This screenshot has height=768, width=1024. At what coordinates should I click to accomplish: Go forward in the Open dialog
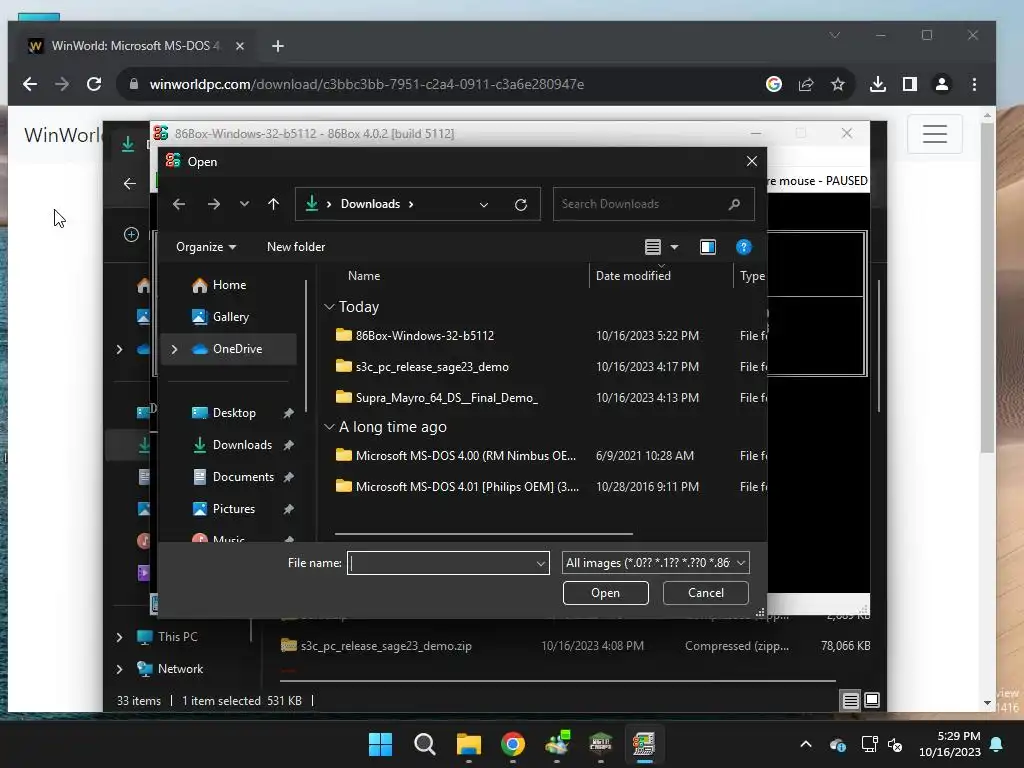click(214, 204)
